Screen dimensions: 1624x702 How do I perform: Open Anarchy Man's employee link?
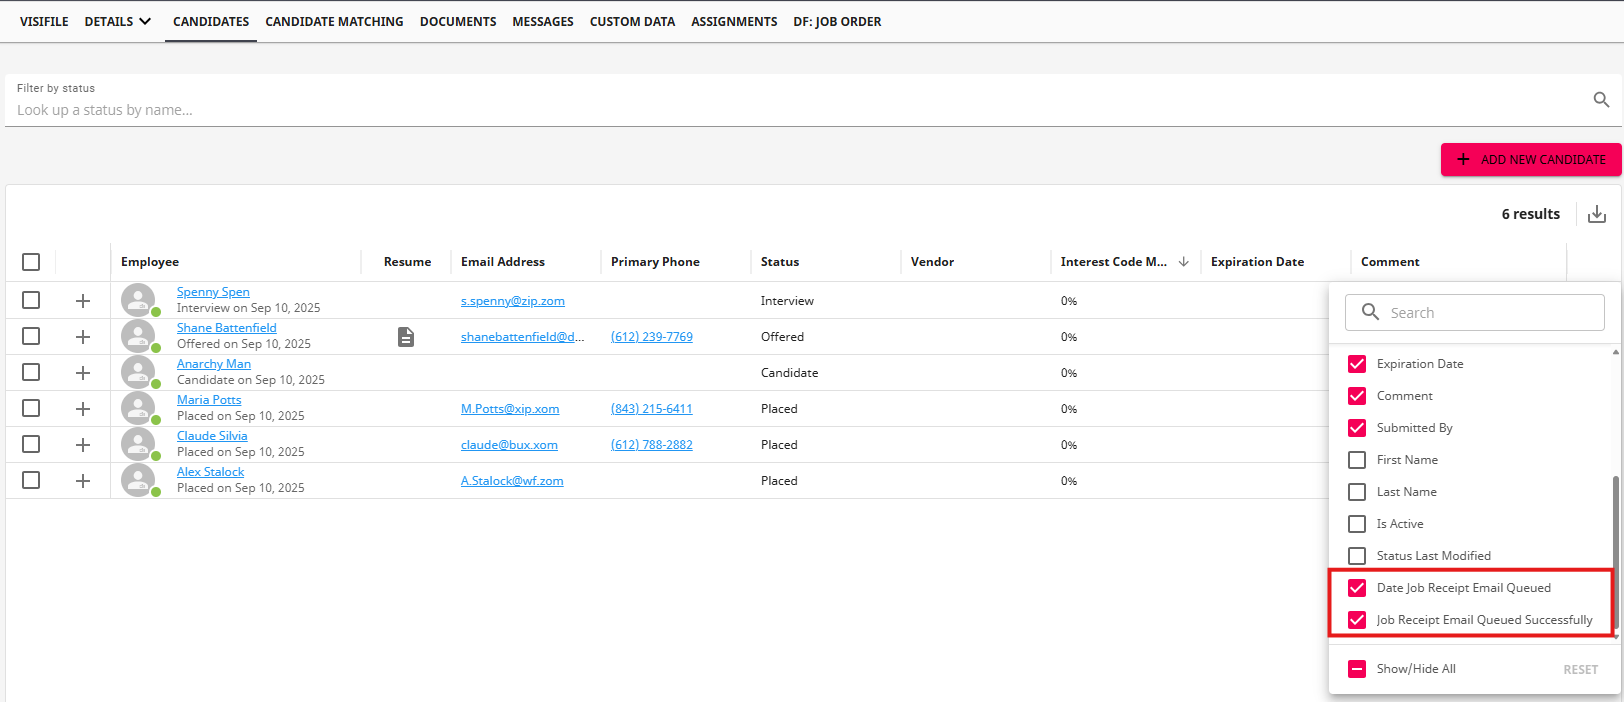214,364
